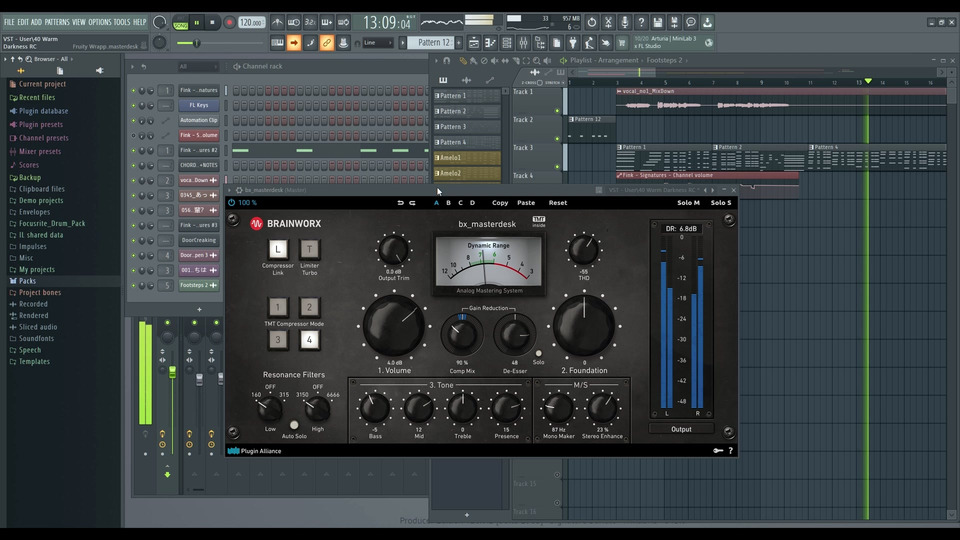The image size is (960, 540).
Task: Select the DoorCreaking channel button
Action: (199, 240)
